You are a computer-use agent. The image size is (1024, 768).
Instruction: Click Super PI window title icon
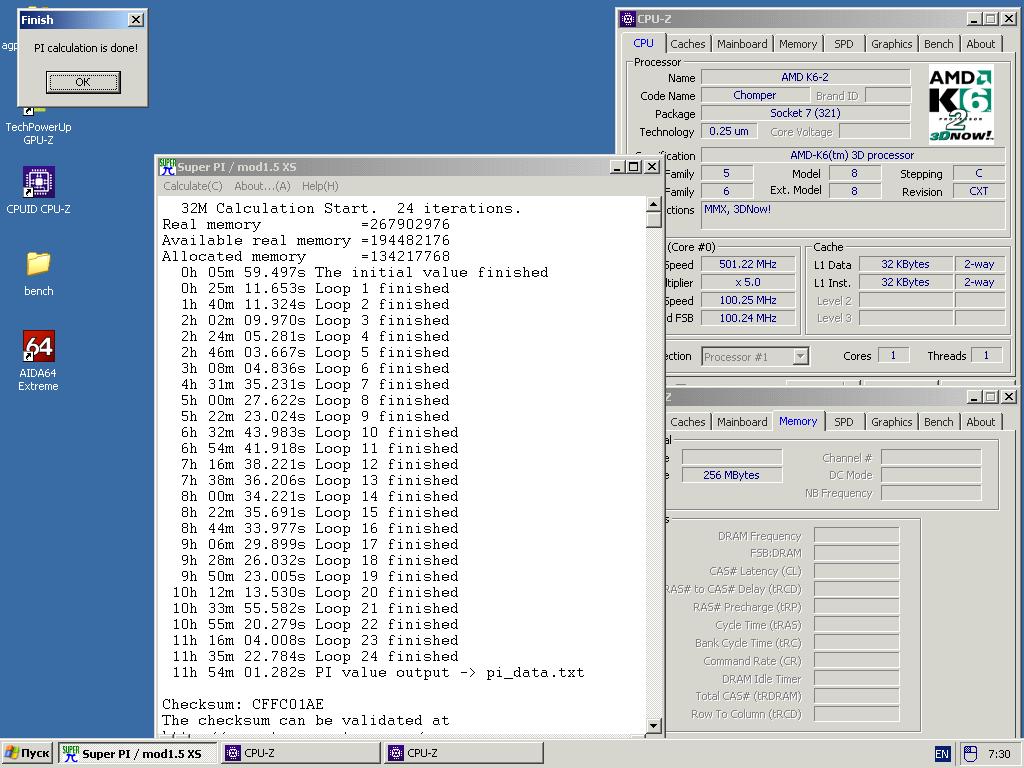[x=167, y=167]
